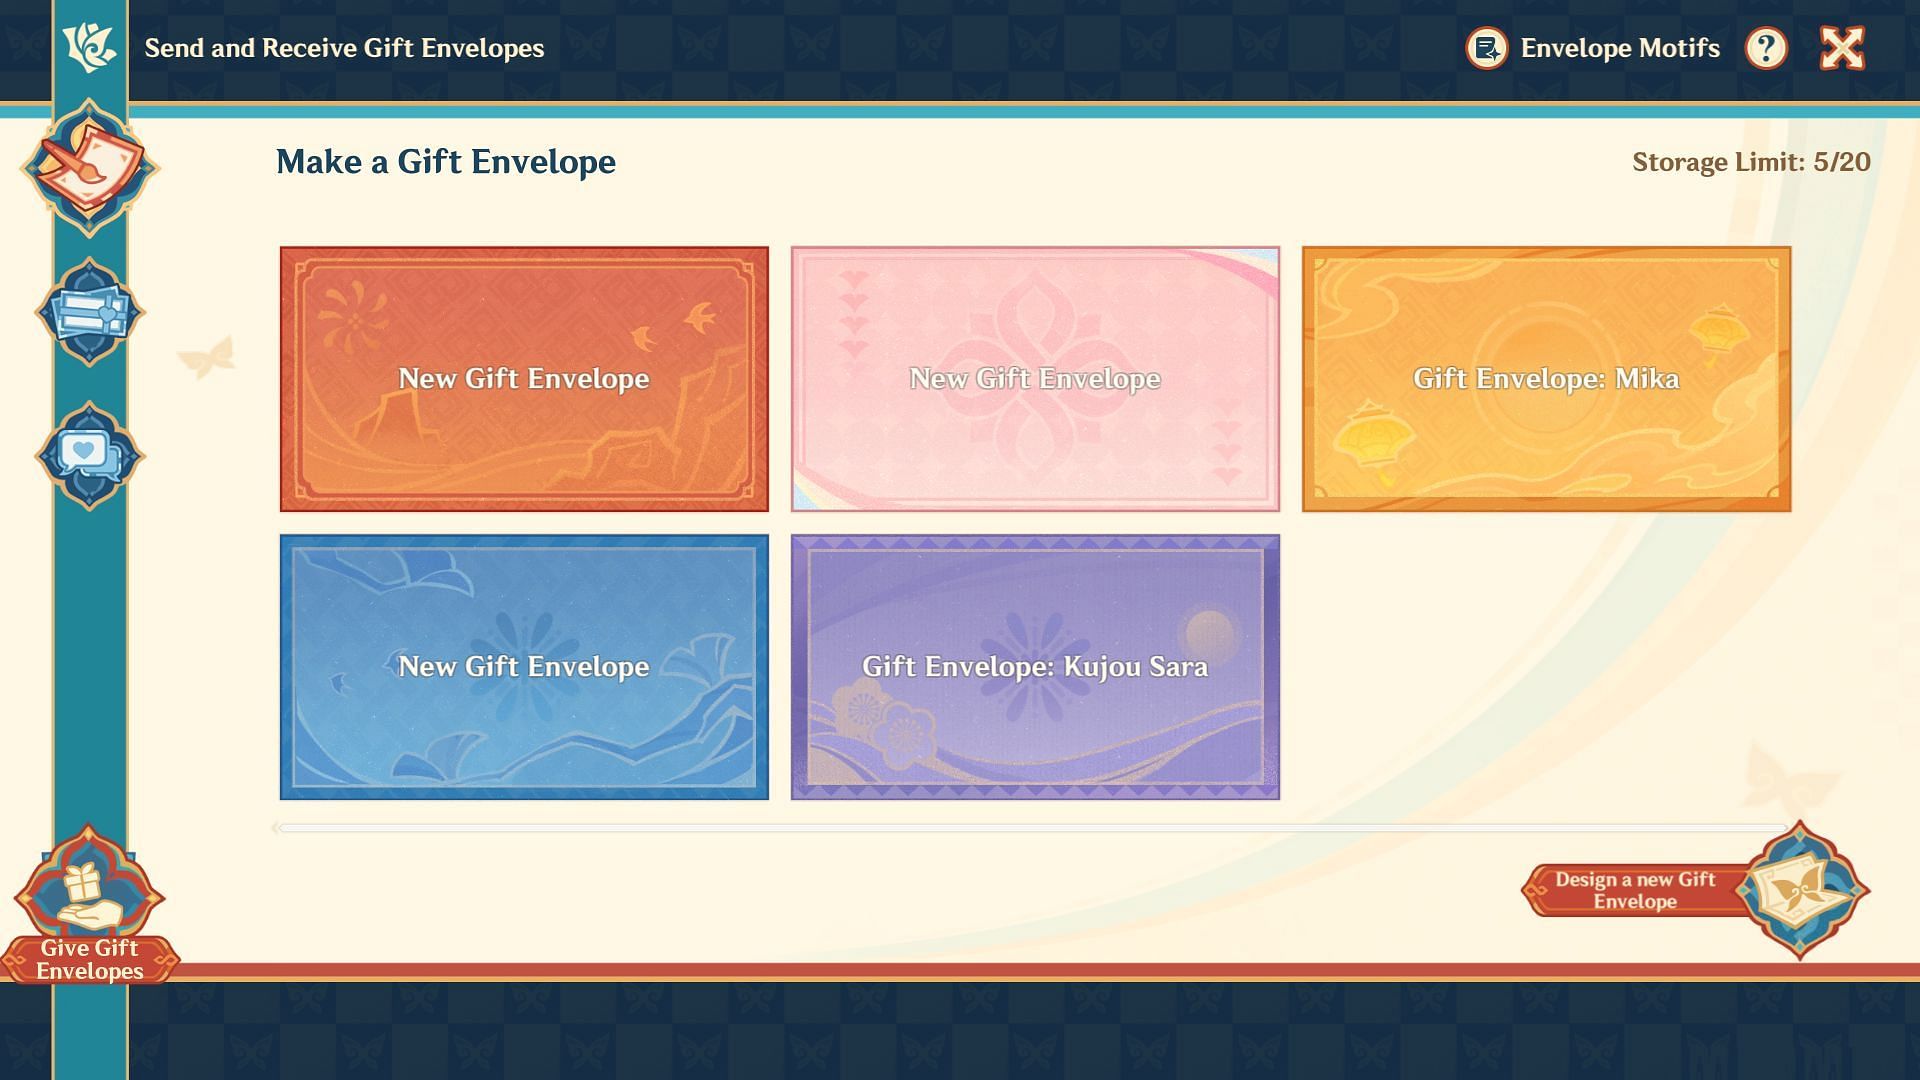
Task: Click the butterfly envelope design icon
Action: tap(1801, 889)
